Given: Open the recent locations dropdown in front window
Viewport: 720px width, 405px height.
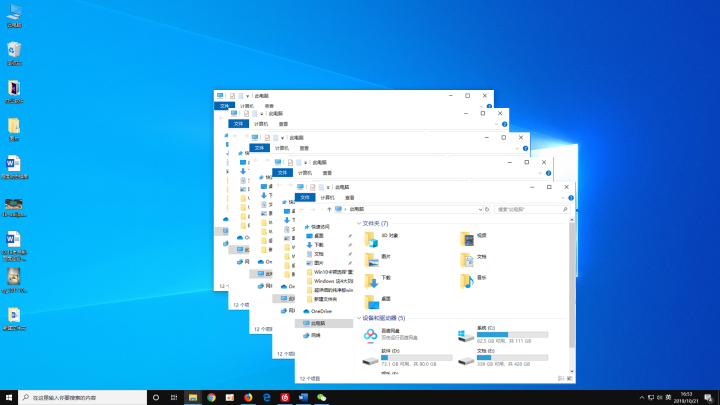Looking at the screenshot, I should point(321,209).
